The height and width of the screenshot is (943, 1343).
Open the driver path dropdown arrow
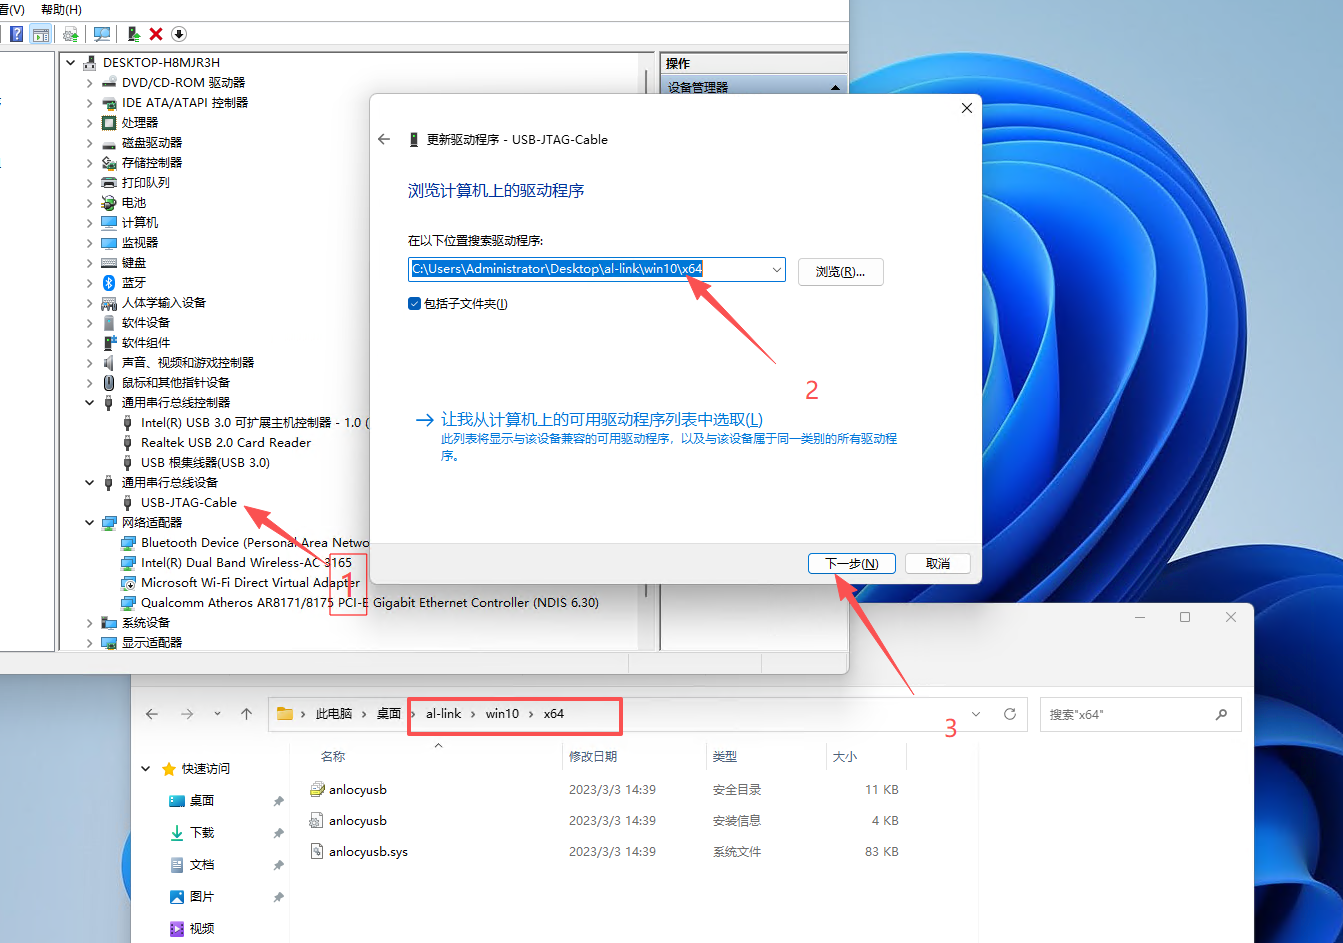(x=776, y=270)
